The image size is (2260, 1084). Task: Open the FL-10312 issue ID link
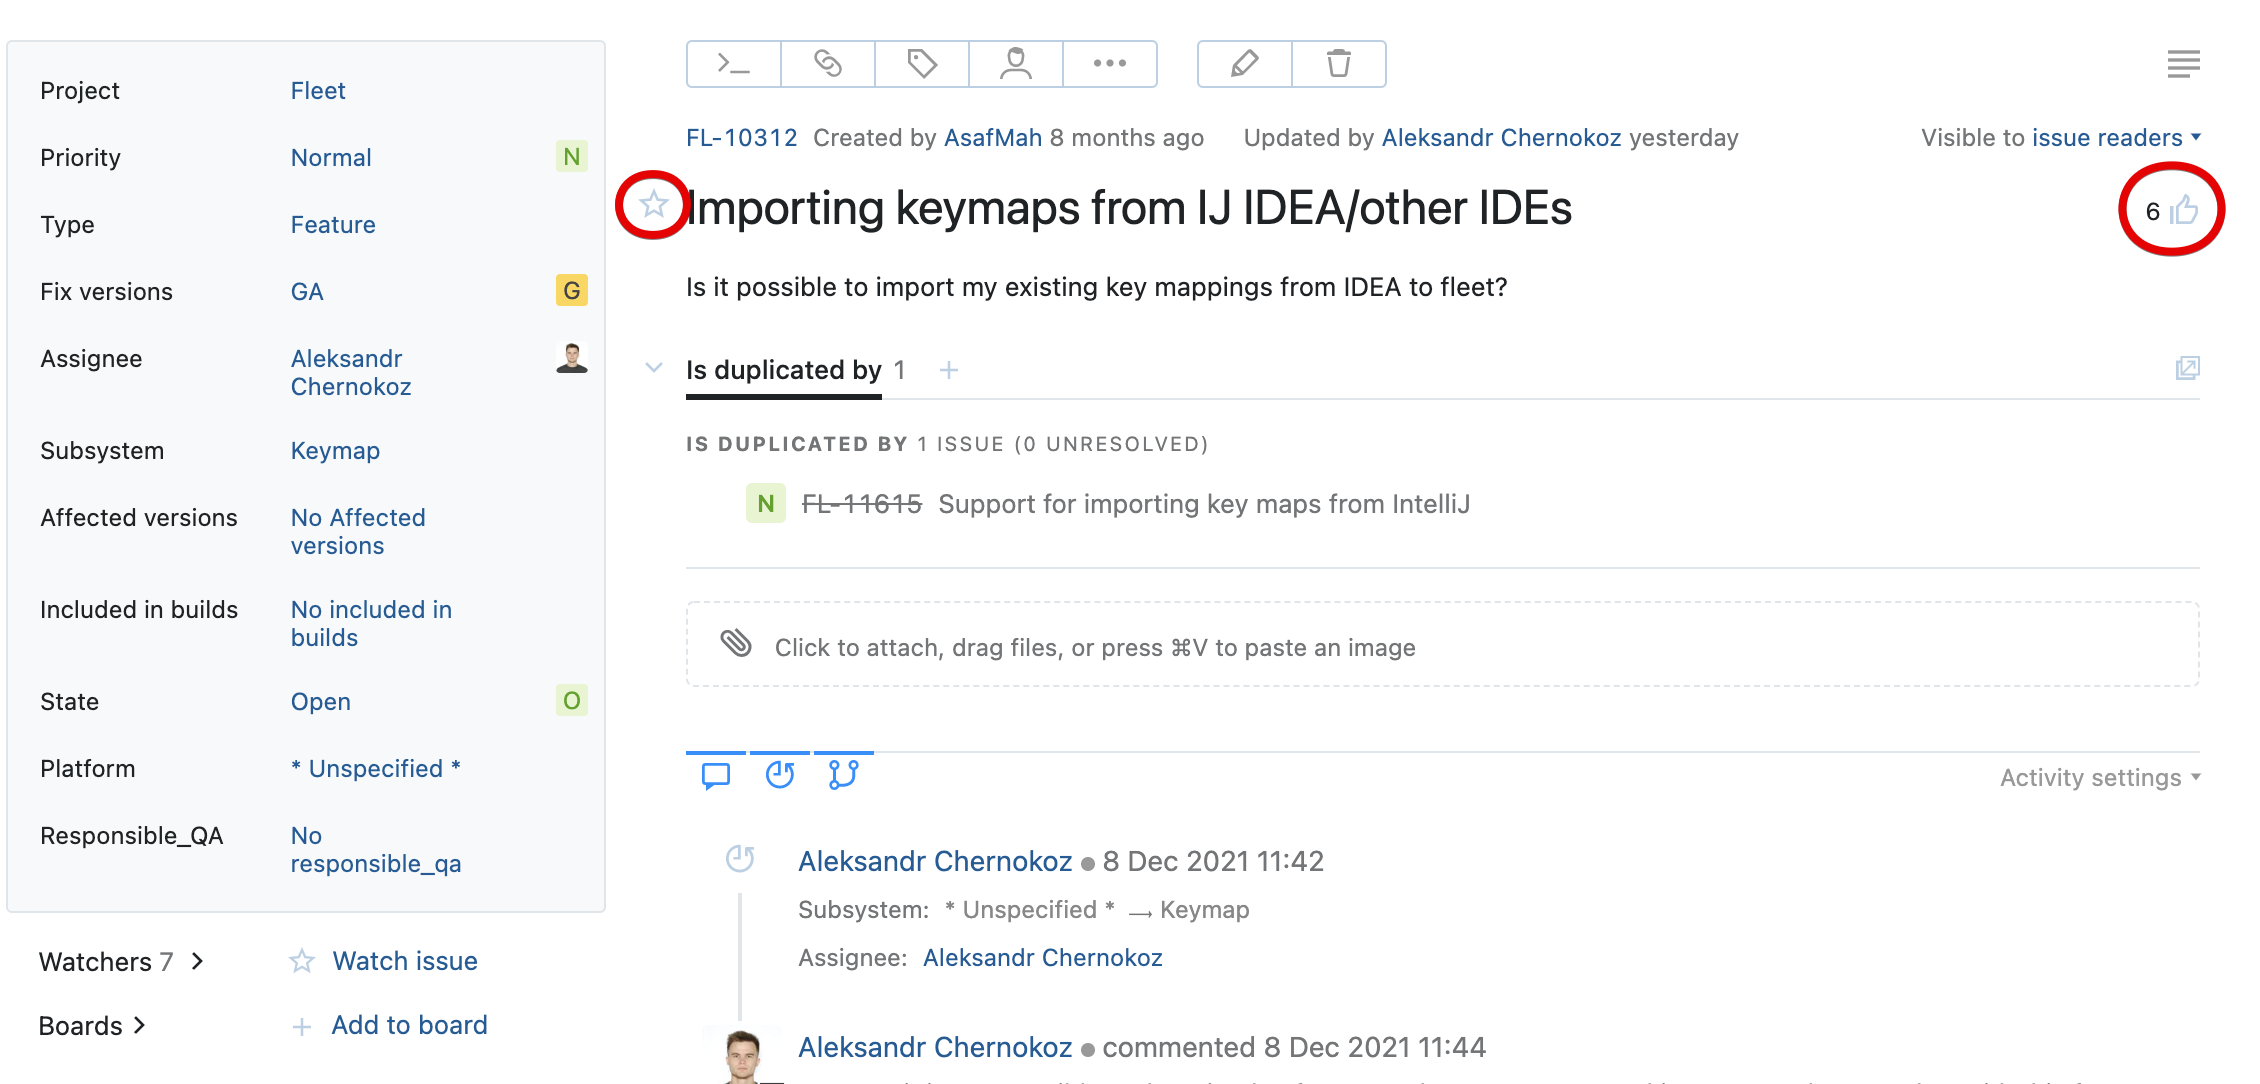741,138
